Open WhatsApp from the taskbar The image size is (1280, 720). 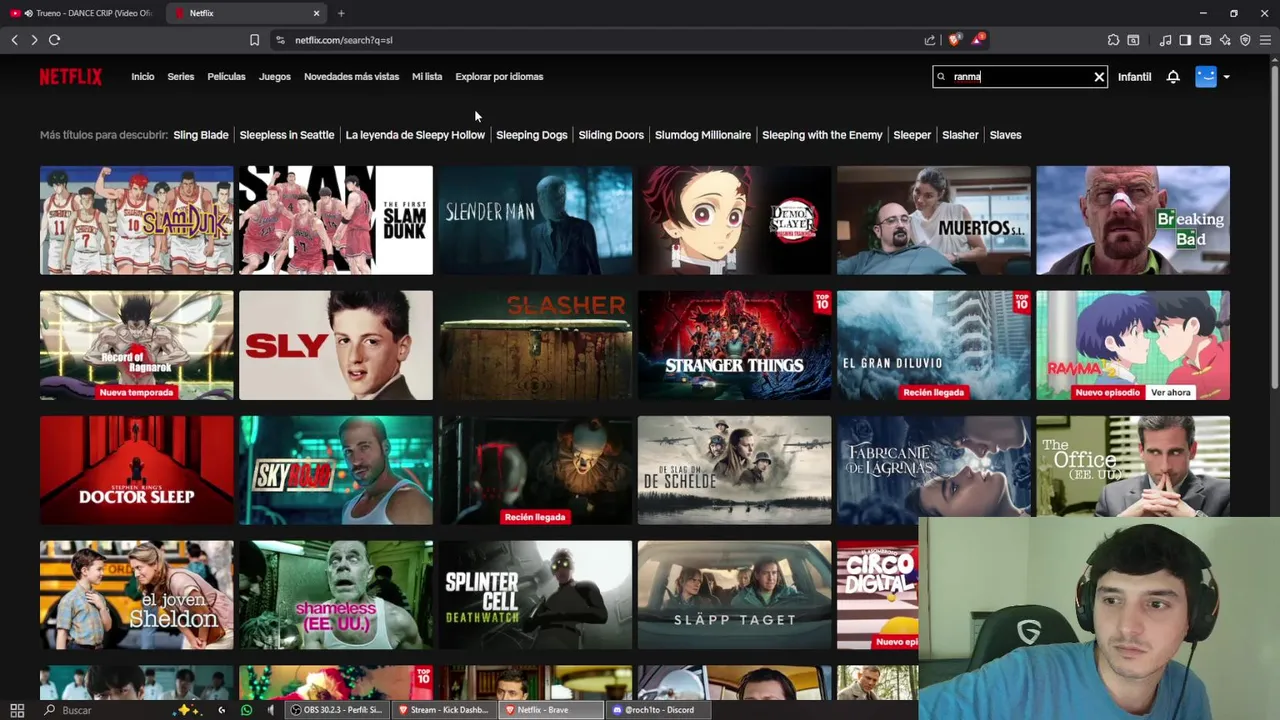(246, 710)
